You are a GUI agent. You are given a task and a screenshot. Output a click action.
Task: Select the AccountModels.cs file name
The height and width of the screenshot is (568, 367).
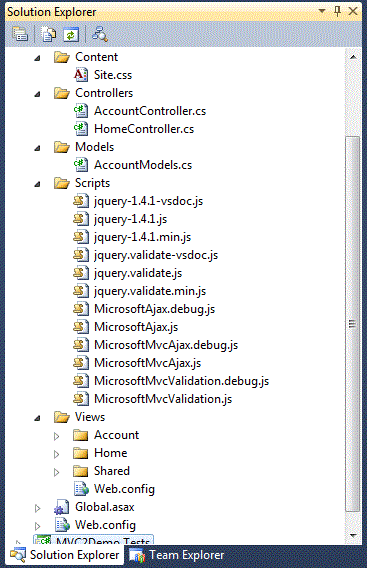tap(143, 165)
